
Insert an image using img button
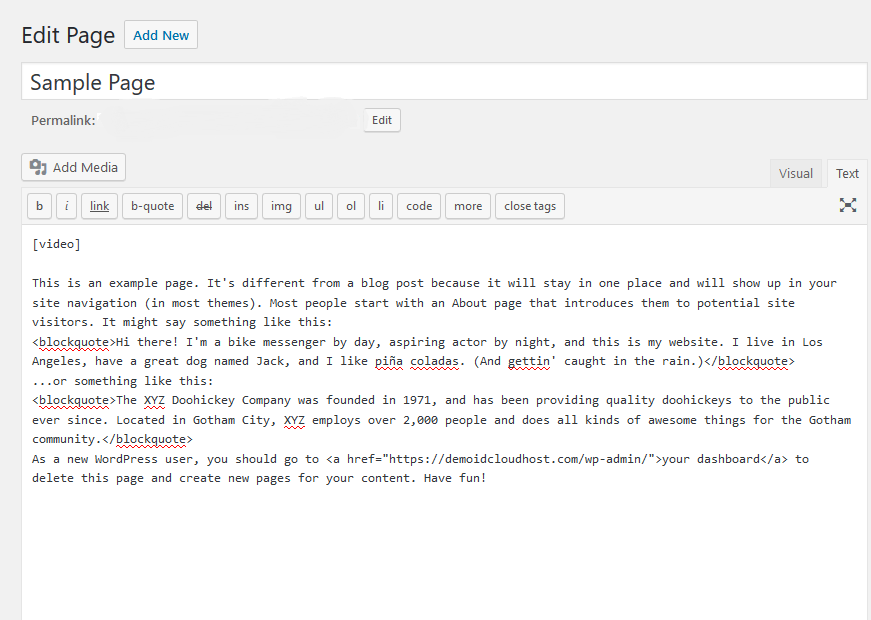tap(281, 206)
